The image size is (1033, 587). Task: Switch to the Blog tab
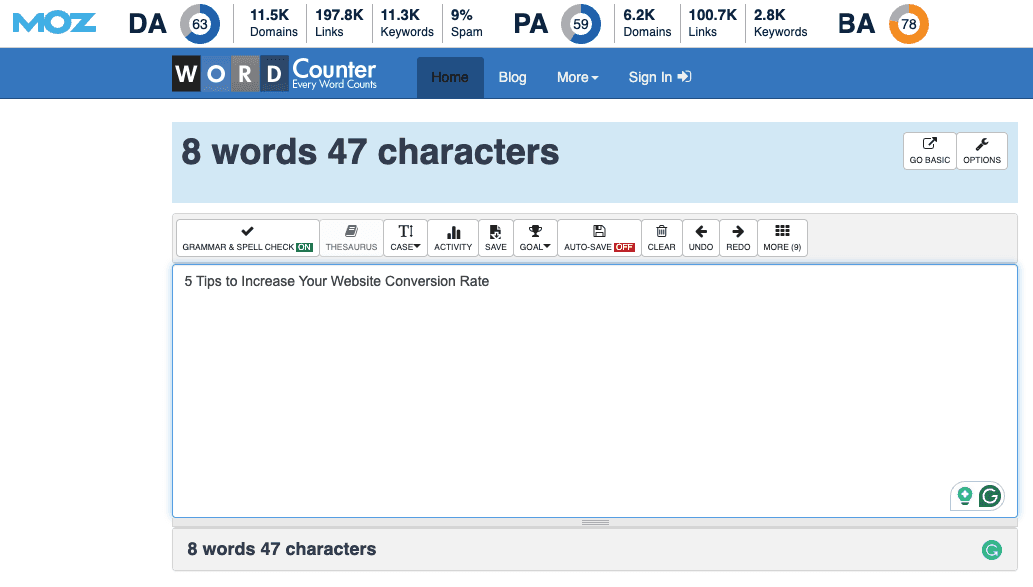point(512,77)
